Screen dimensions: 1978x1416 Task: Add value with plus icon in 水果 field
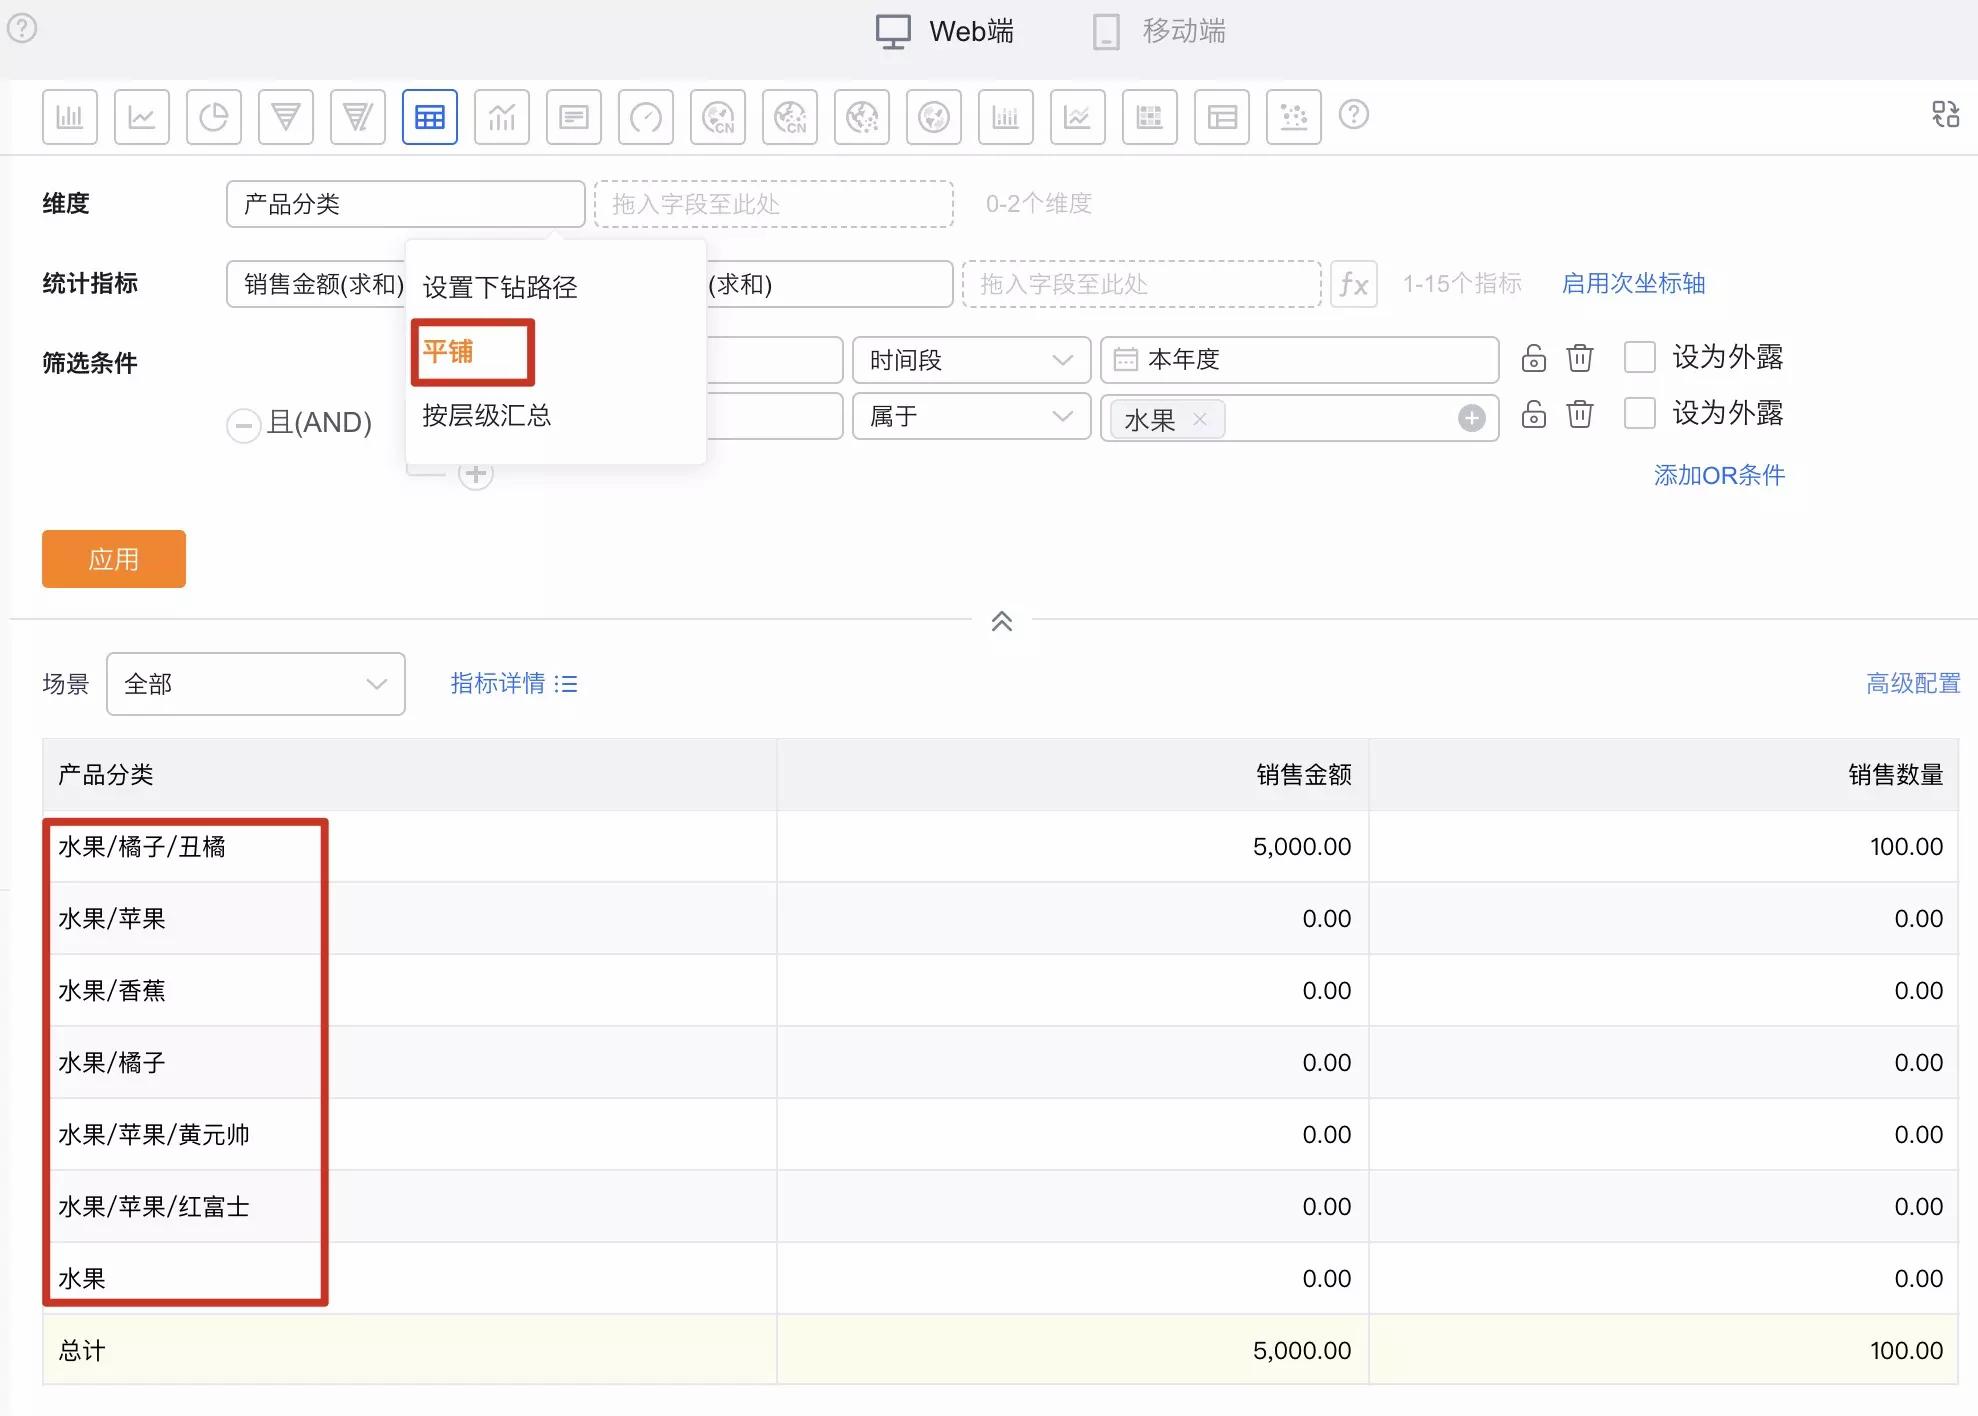pos(1471,418)
